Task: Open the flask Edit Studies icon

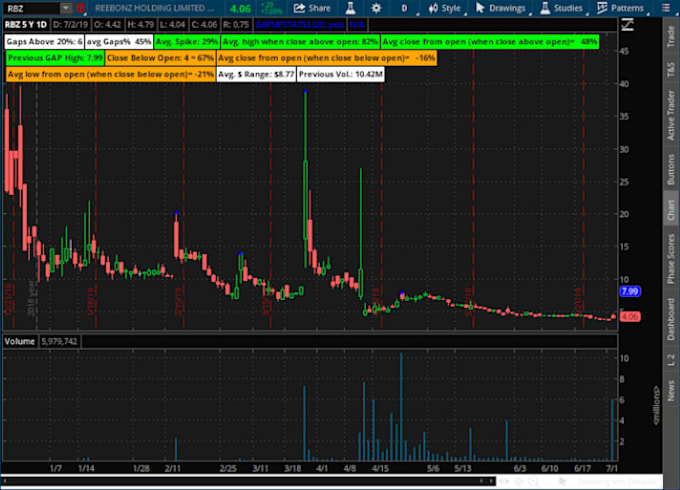Action: [x=350, y=8]
